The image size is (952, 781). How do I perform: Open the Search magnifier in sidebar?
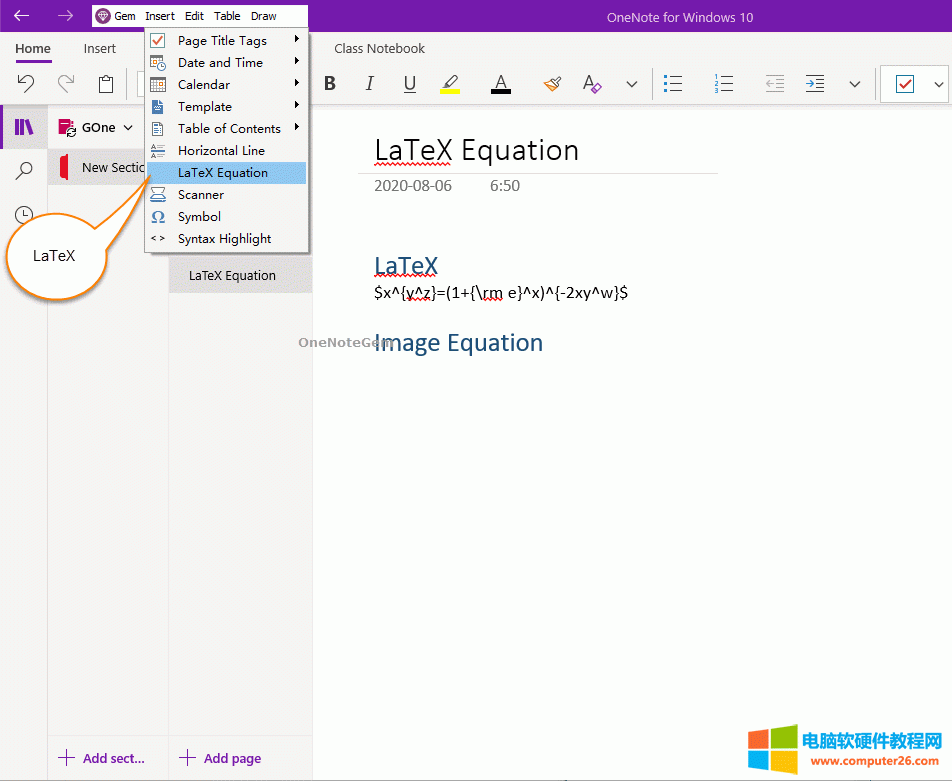(24, 171)
